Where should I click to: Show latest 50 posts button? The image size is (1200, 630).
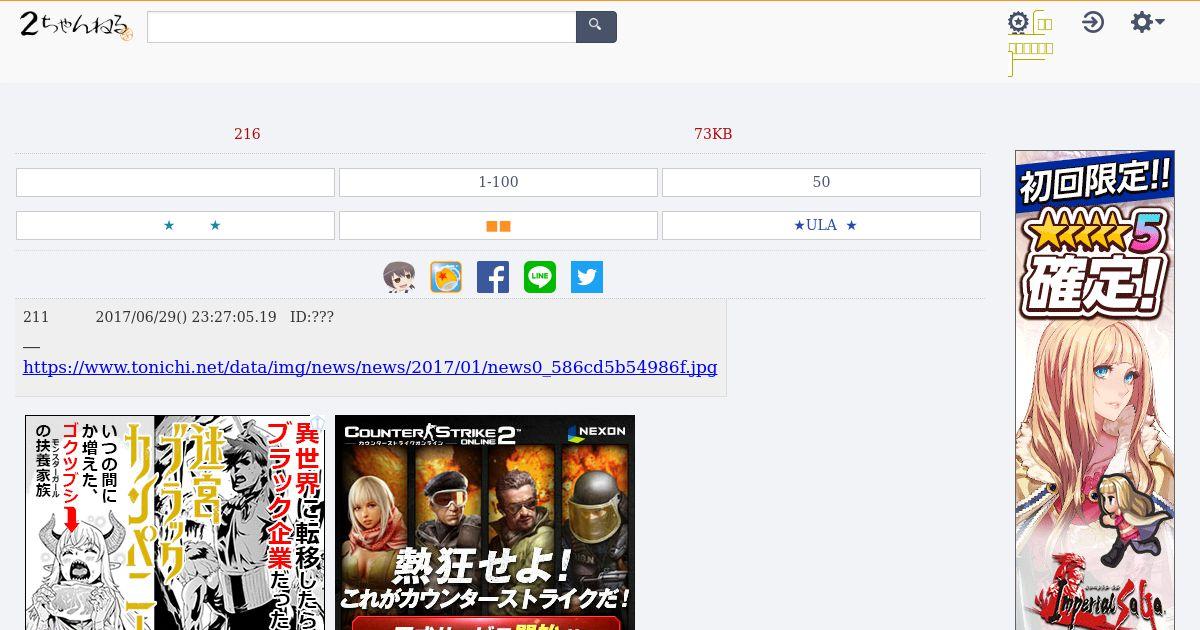point(821,182)
